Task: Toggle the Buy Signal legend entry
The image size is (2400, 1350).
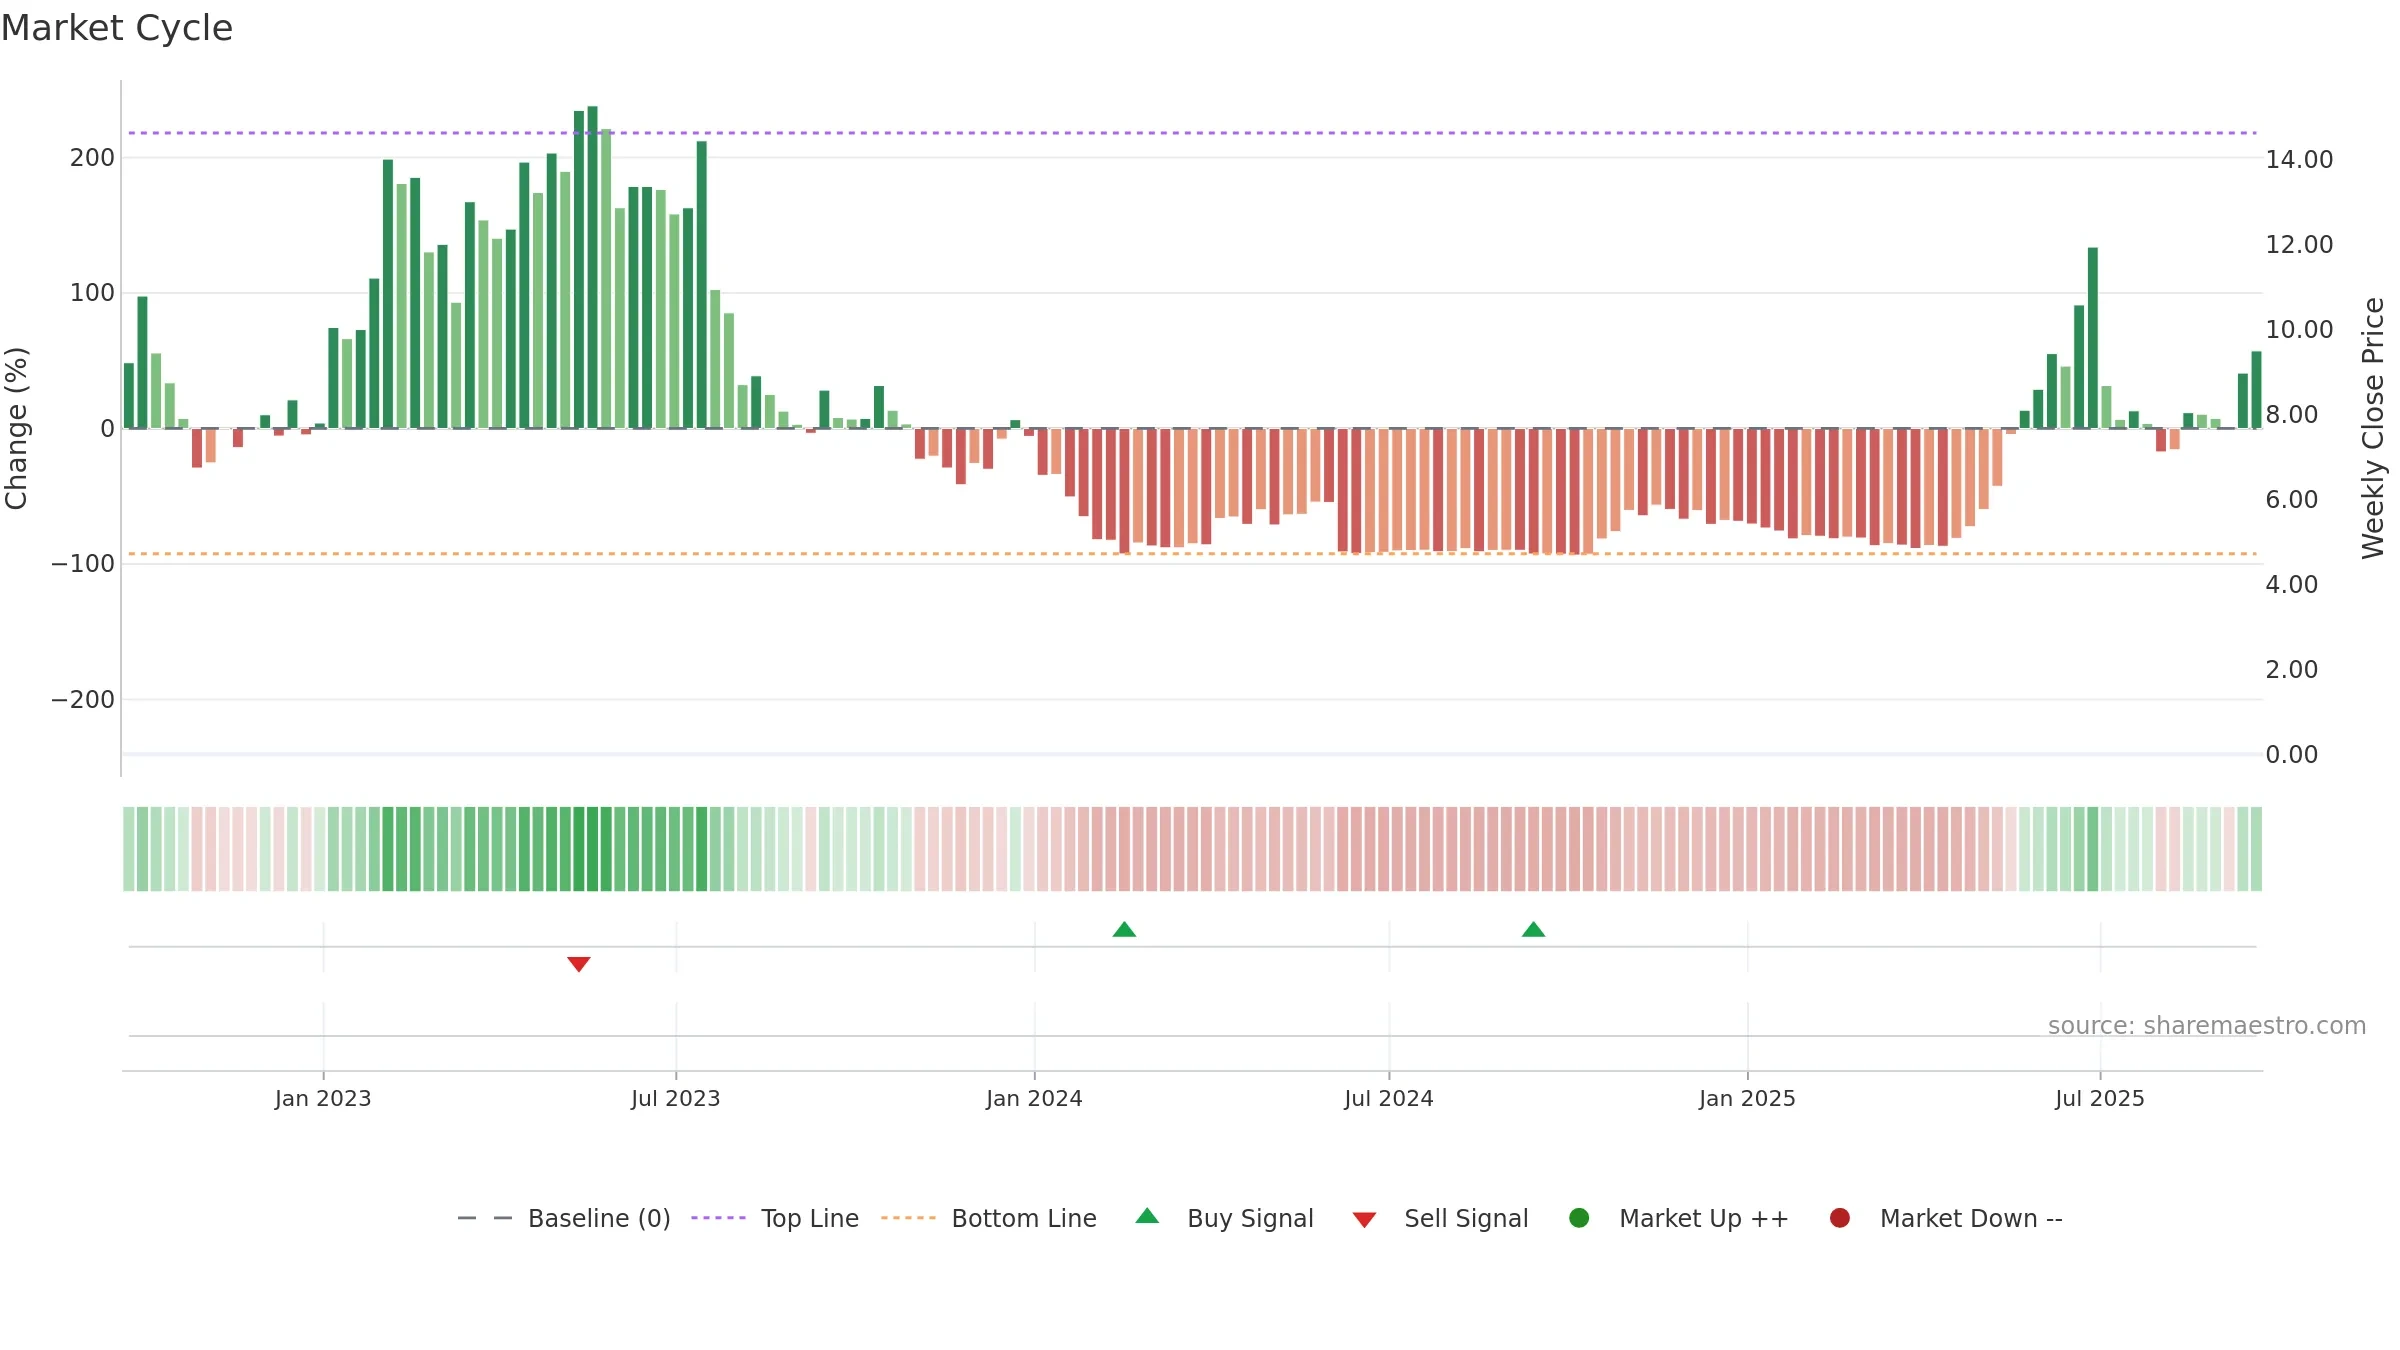Action: [1225, 1218]
